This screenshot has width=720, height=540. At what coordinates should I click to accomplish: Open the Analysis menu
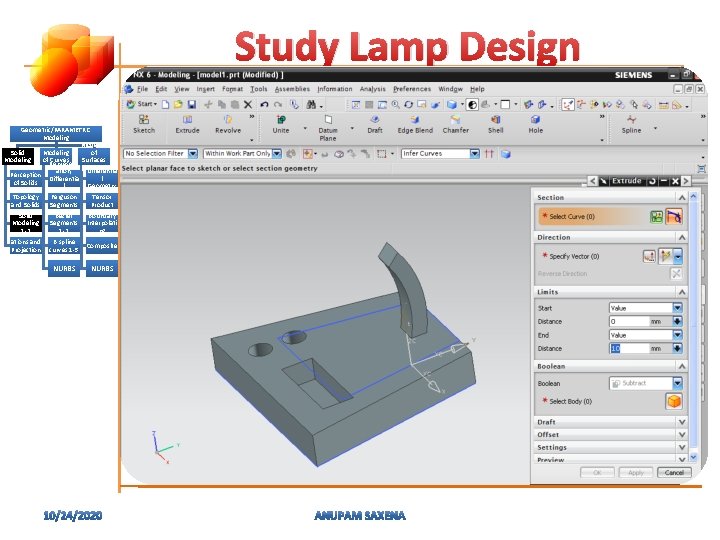[372, 89]
